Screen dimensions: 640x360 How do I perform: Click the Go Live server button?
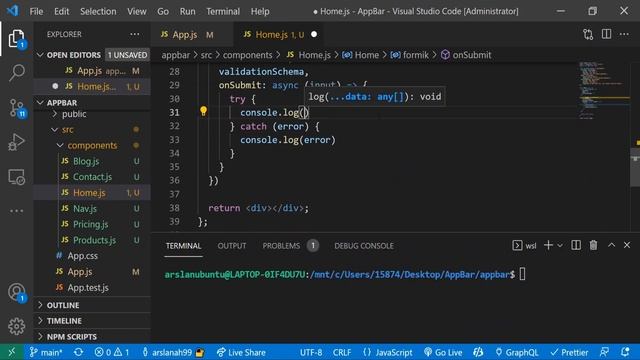(443, 352)
